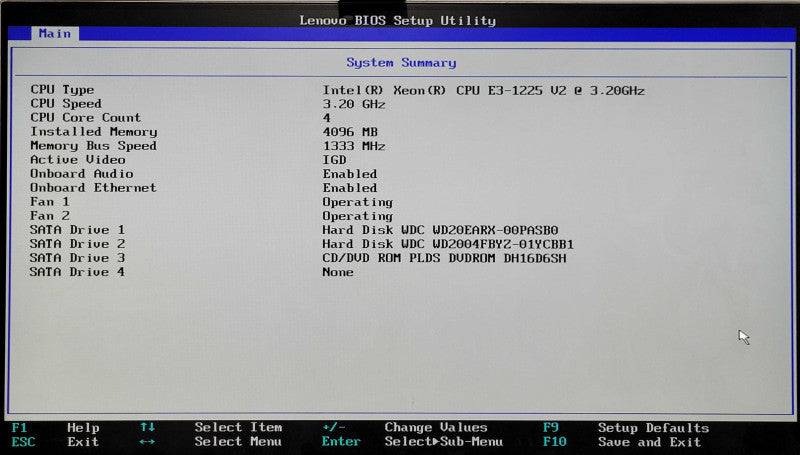Click the 'CPU Core Count' label

pos(86,117)
